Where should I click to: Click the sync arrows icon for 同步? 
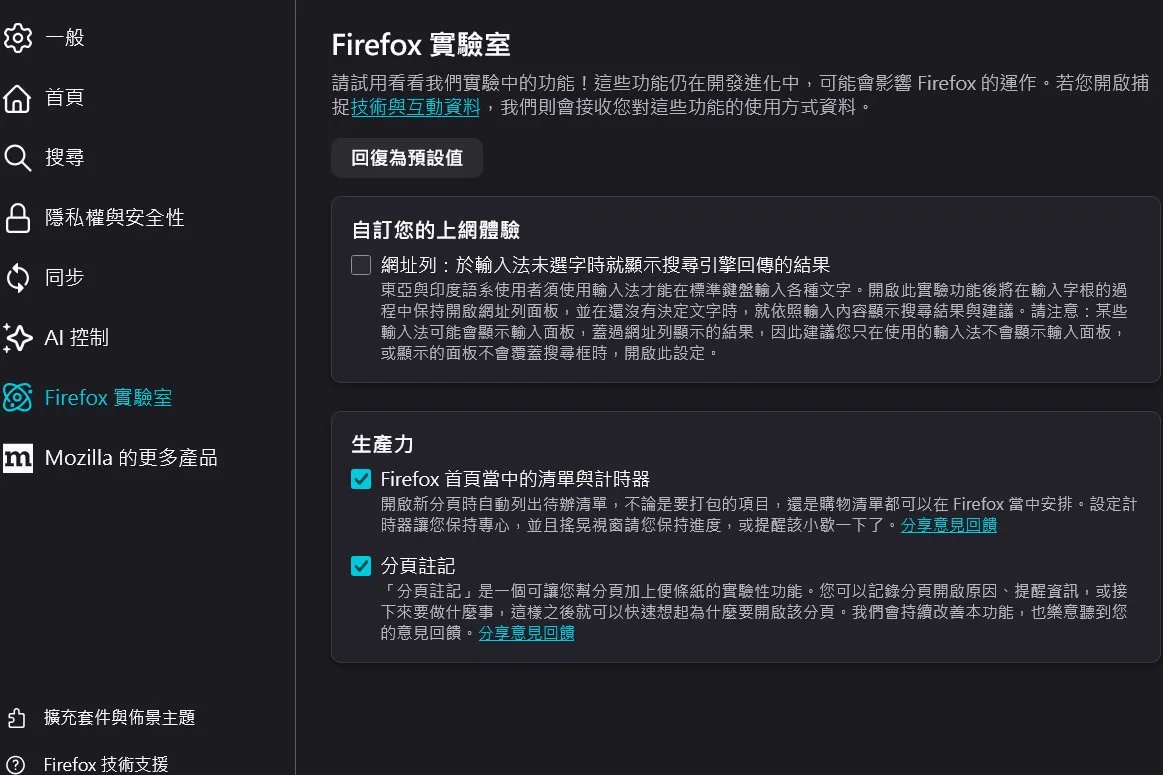point(17,278)
